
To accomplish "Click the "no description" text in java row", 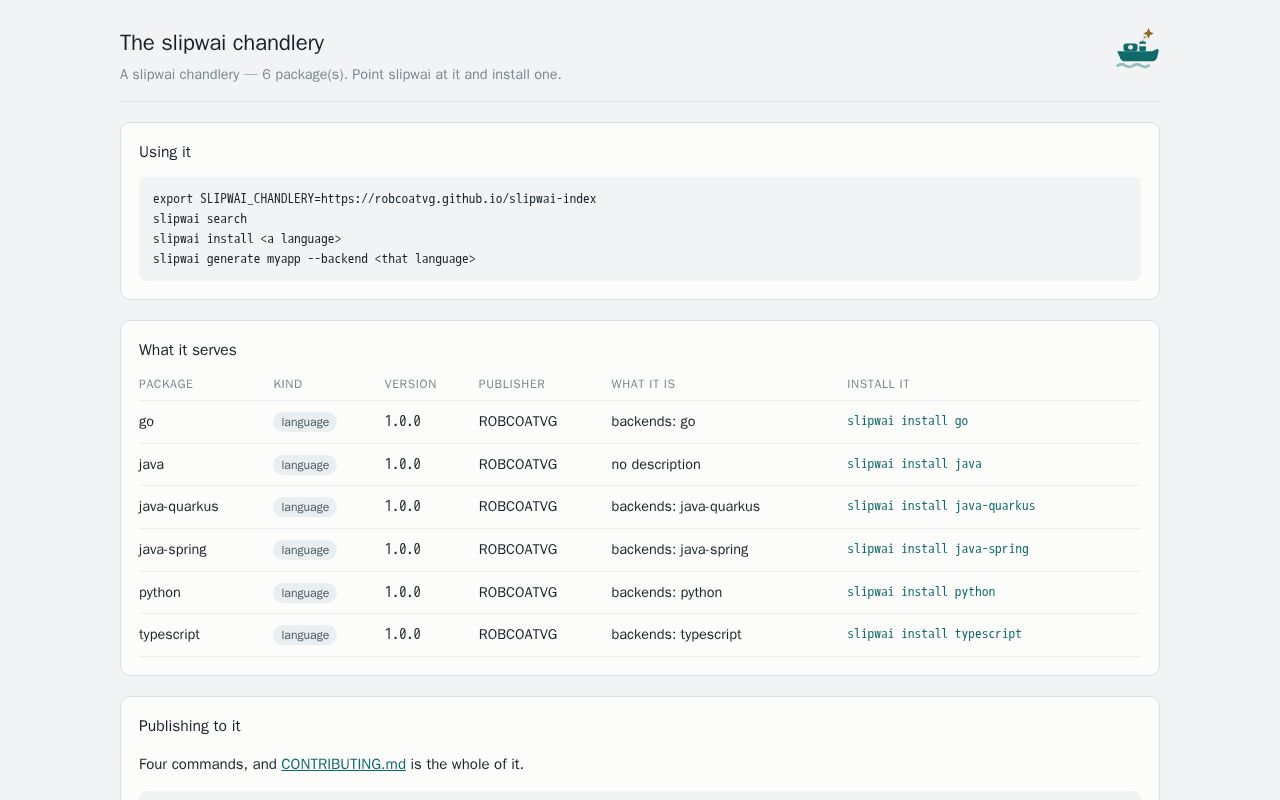I will coord(656,464).
